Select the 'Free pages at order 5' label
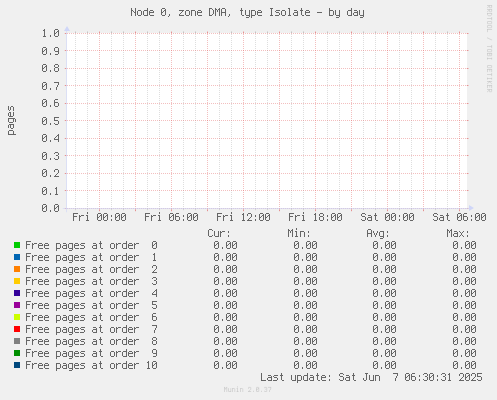 91,306
